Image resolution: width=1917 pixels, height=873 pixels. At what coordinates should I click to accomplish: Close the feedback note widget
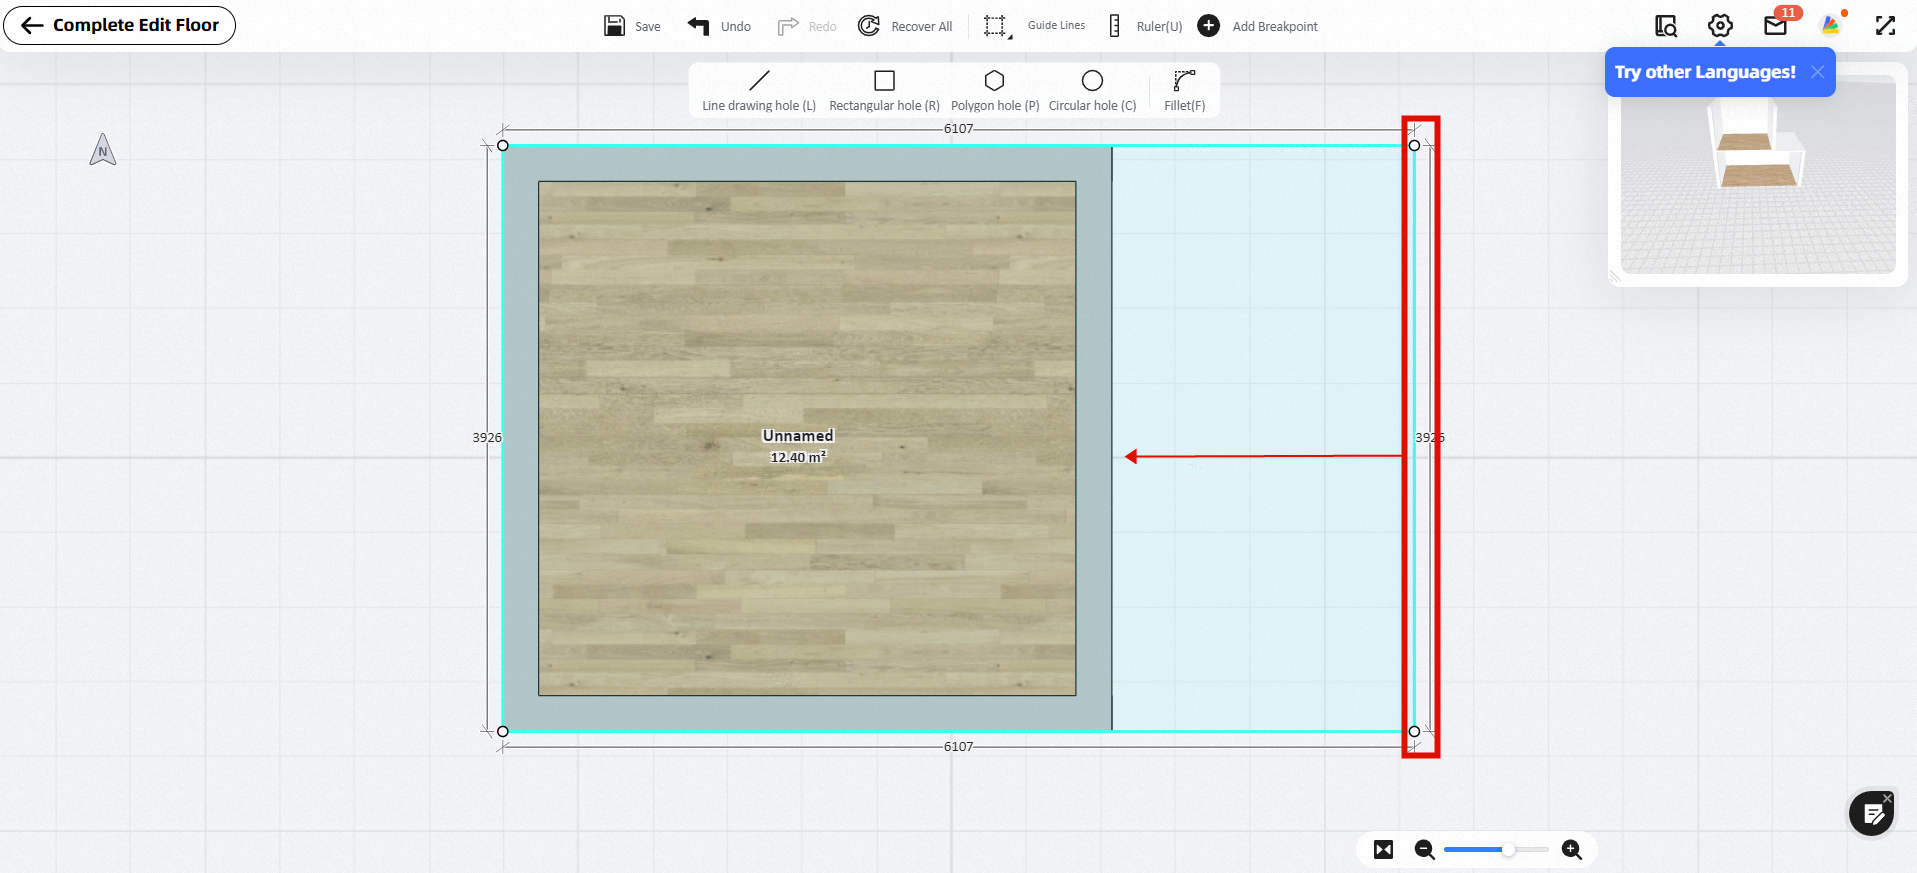click(1887, 798)
